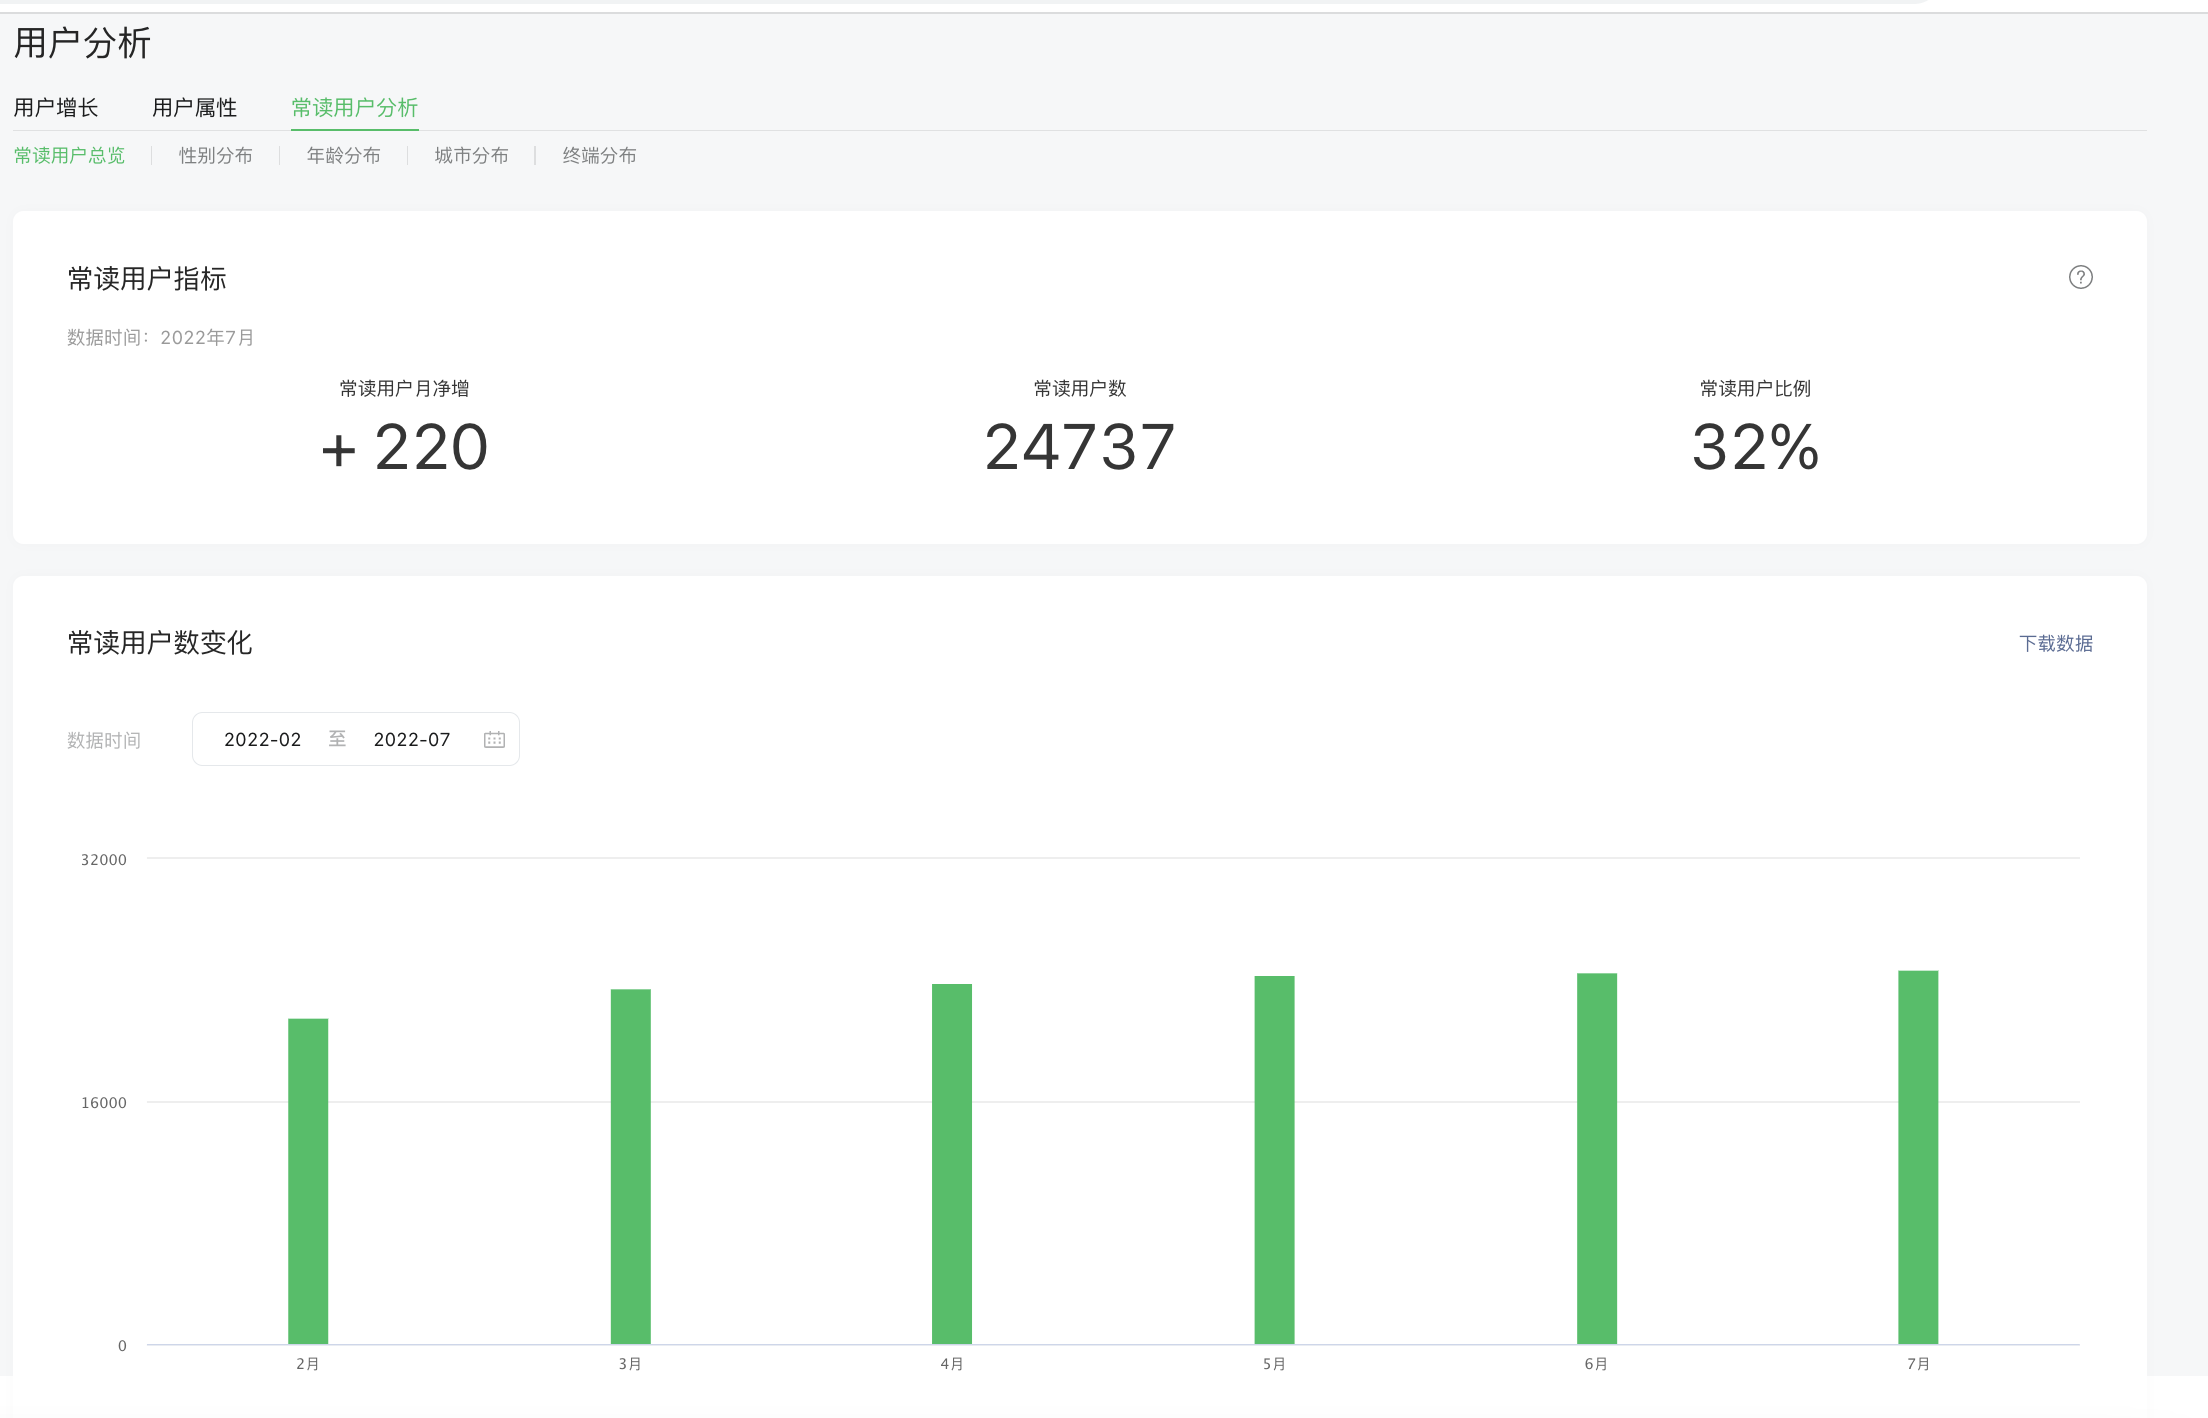This screenshot has height=1418, width=2208.
Task: Select the 常读用户分析 tab
Action: tap(354, 107)
